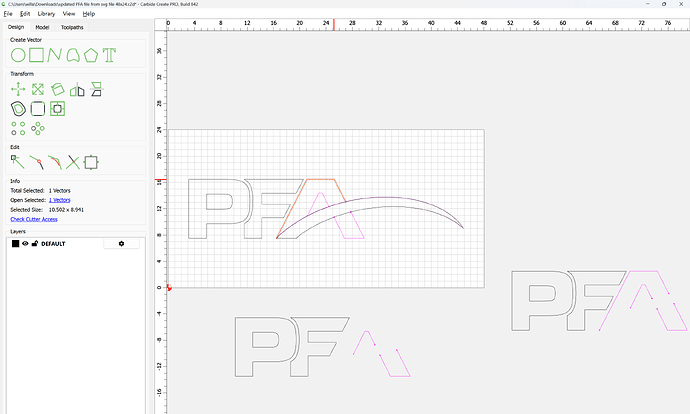Toggle visibility of the DEFAULT layer
The image size is (690, 414).
pos(25,243)
